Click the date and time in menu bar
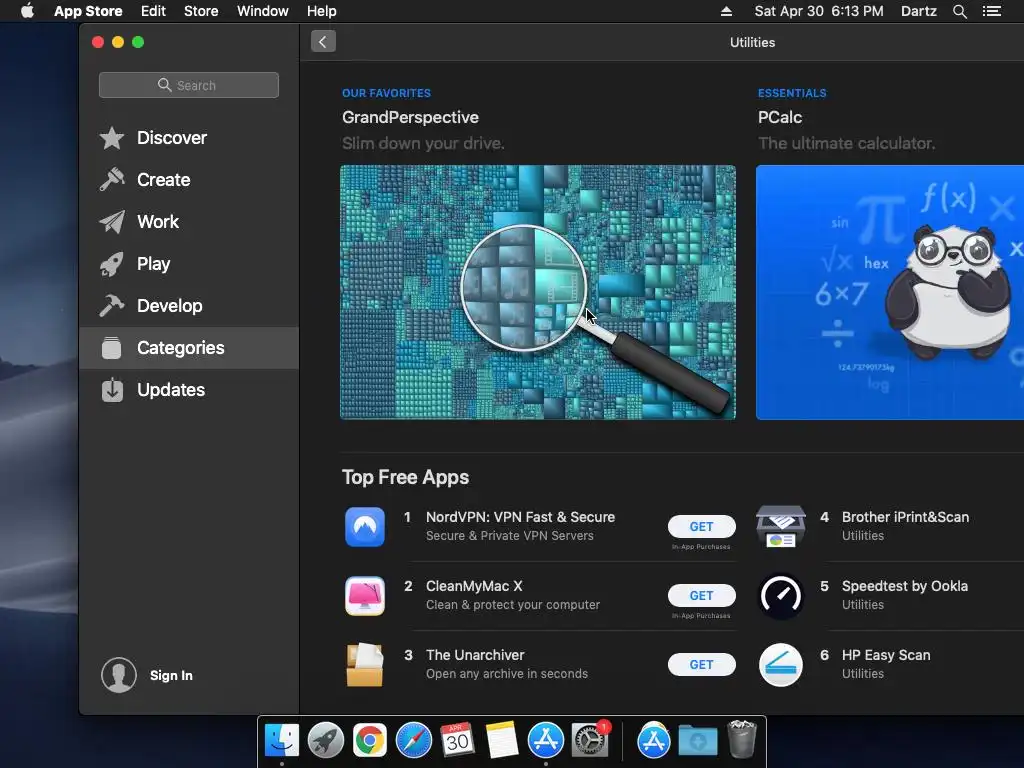 pos(819,11)
